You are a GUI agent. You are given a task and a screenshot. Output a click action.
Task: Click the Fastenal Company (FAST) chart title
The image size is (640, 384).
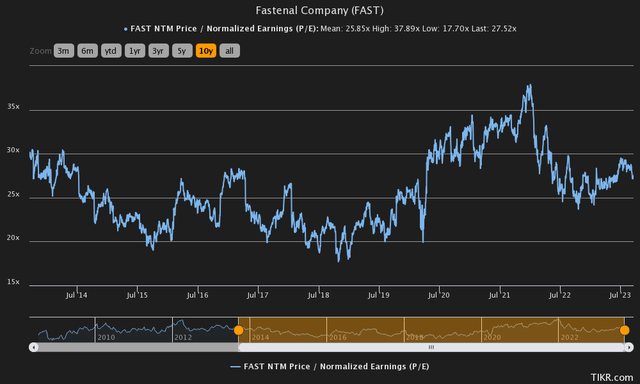tap(320, 10)
